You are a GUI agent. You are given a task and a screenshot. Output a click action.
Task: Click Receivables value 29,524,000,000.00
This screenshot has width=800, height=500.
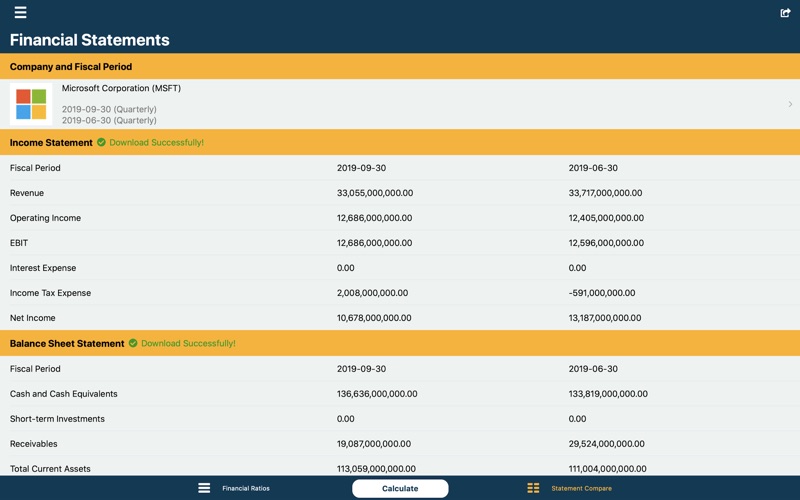click(607, 444)
